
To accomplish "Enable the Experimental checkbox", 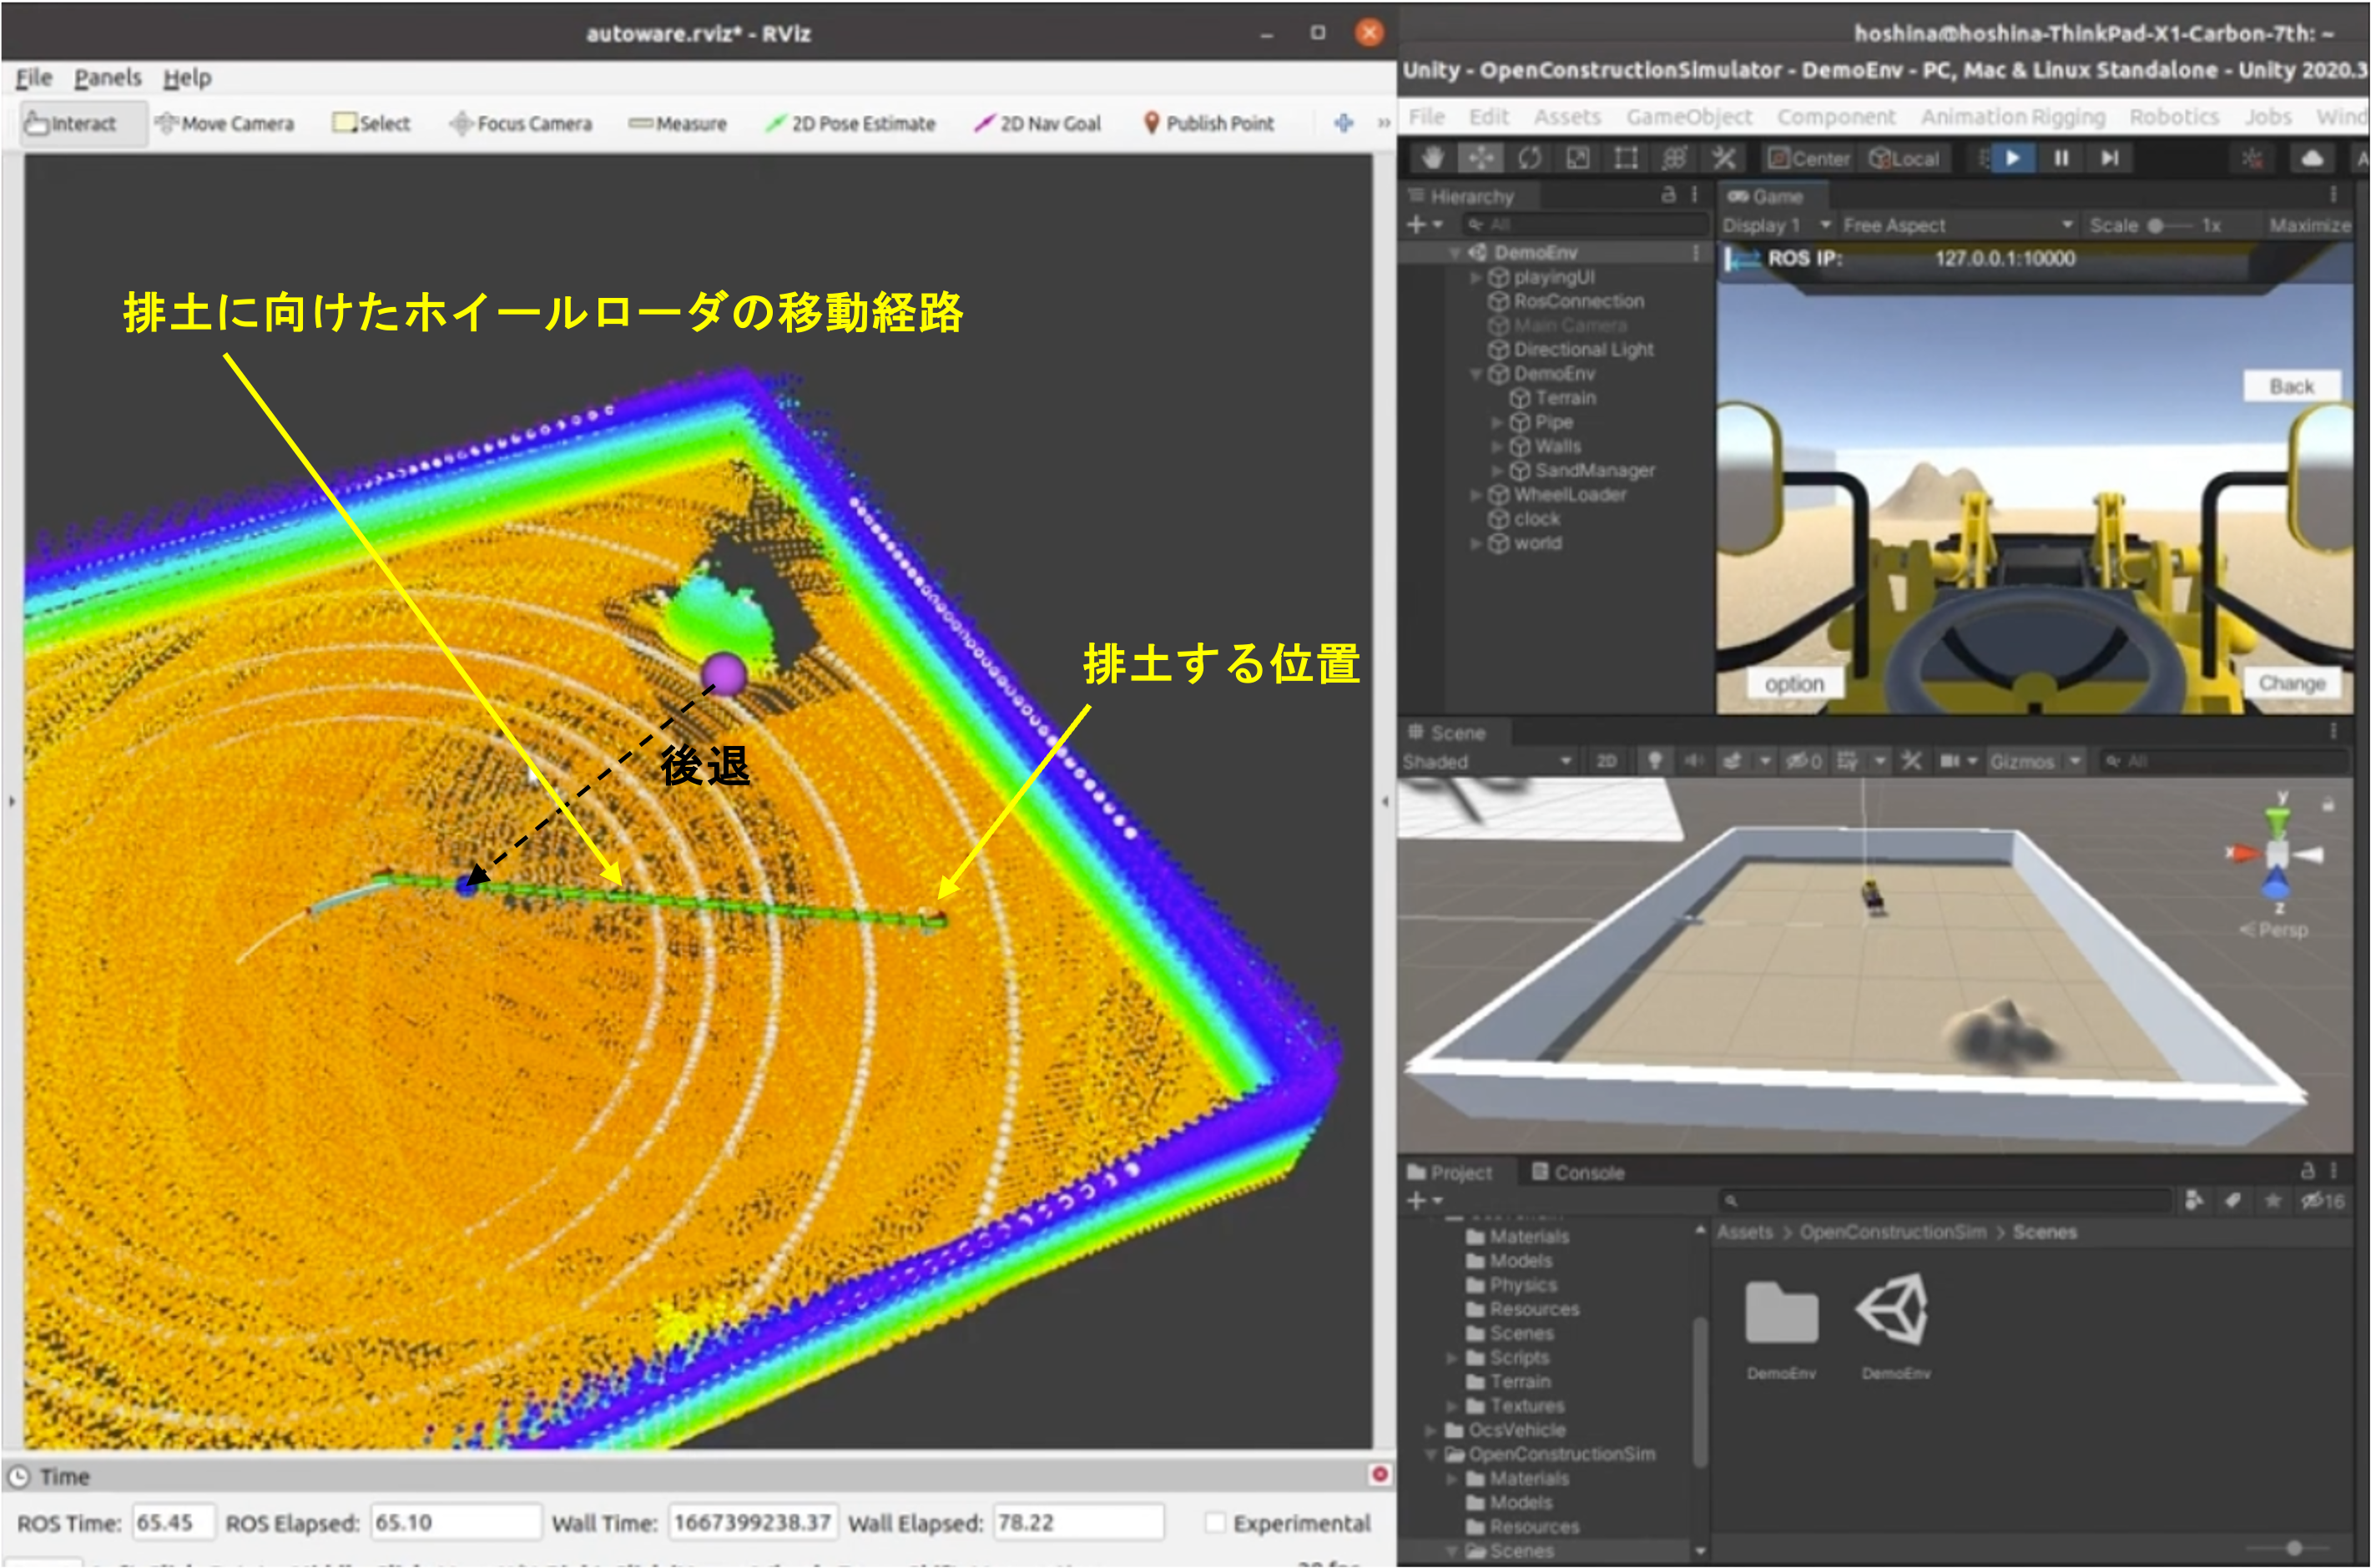I will (x=1215, y=1522).
